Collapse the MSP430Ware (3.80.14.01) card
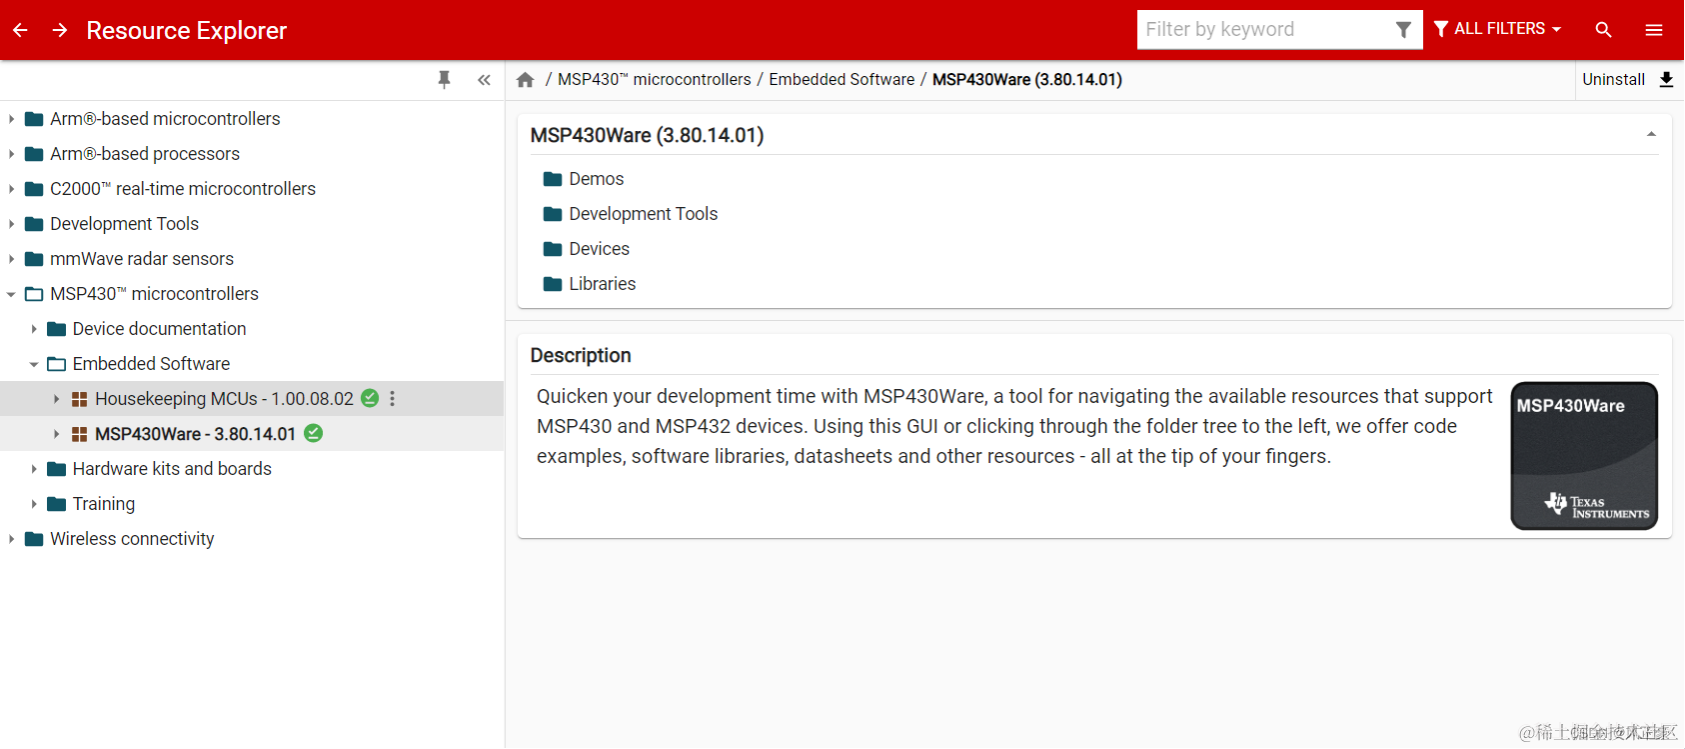The width and height of the screenshot is (1685, 749). pos(1651,134)
